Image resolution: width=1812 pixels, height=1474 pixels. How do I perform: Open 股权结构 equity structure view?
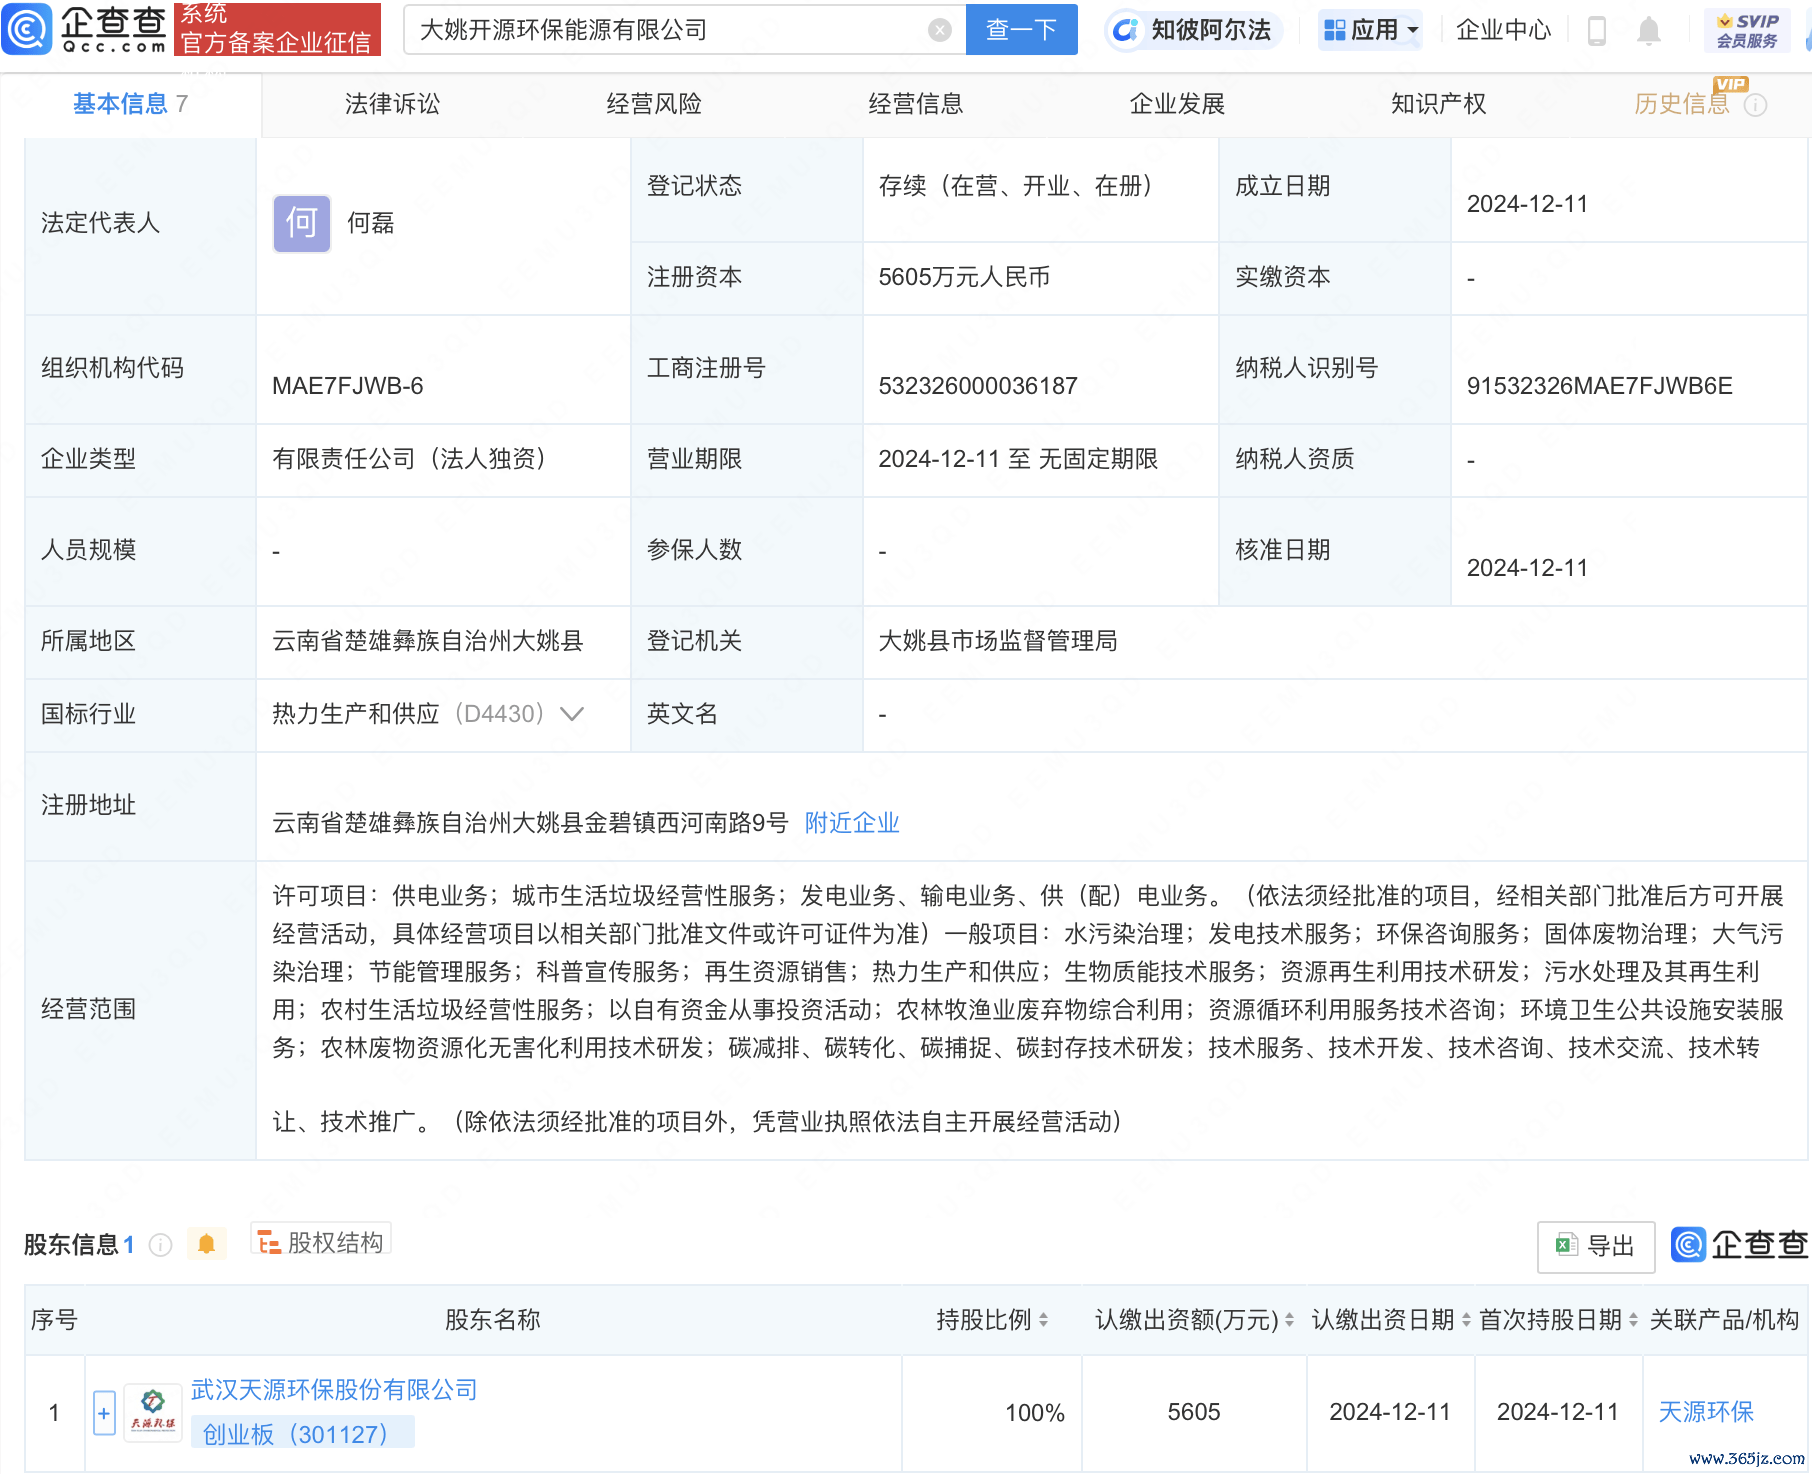pos(321,1242)
